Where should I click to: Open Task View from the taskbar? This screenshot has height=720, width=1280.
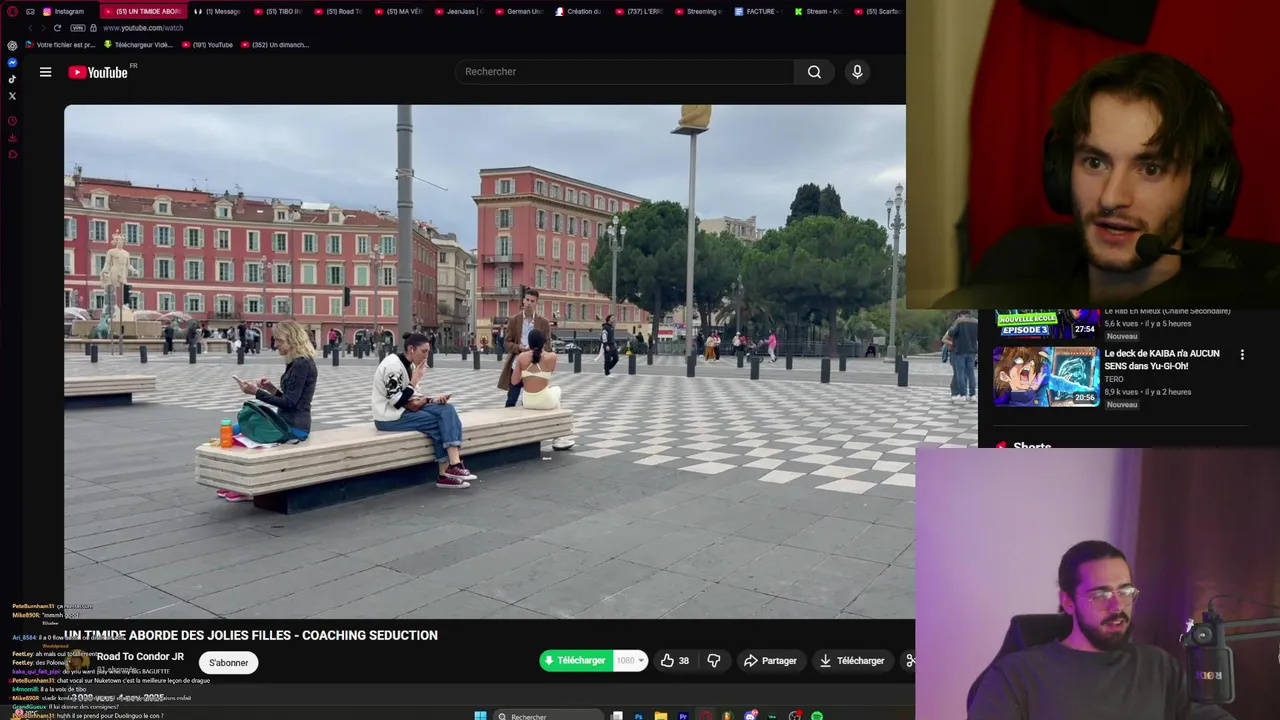pos(617,716)
